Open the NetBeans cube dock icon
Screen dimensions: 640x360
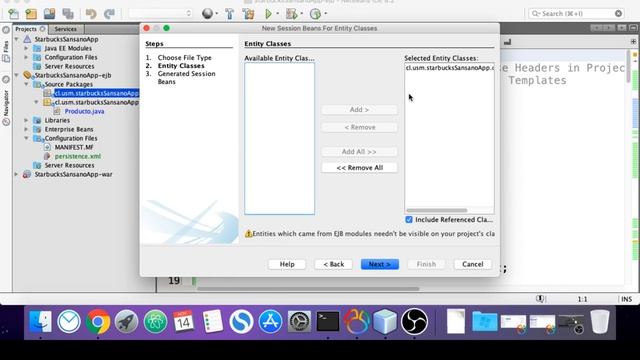[385, 322]
